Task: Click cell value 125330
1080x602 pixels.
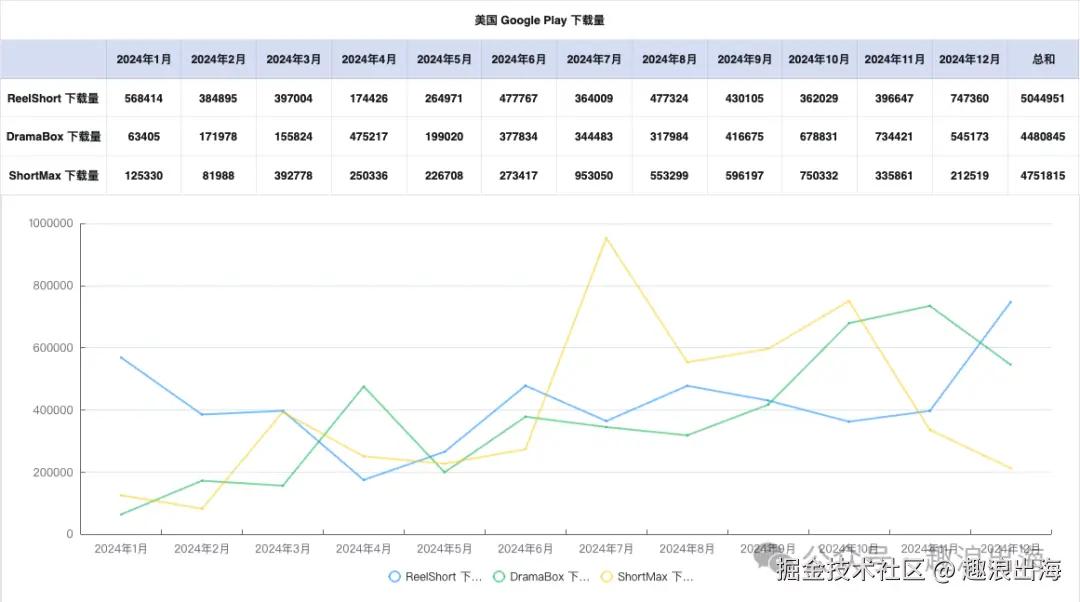Action: tap(143, 176)
